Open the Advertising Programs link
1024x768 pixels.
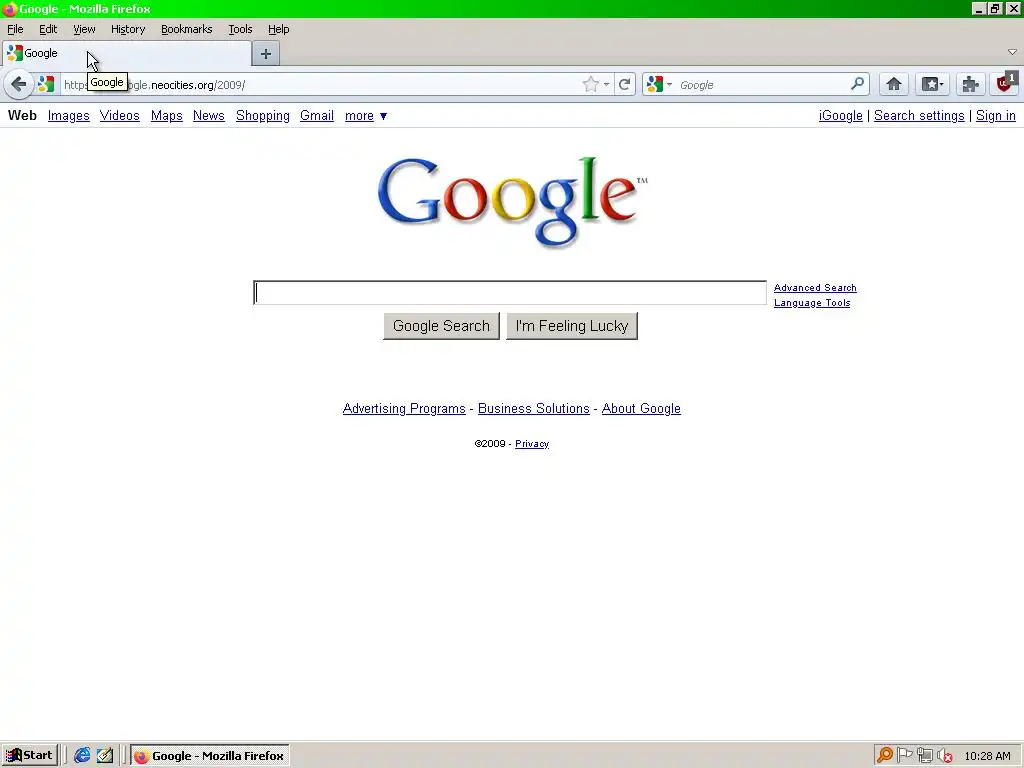click(x=404, y=408)
